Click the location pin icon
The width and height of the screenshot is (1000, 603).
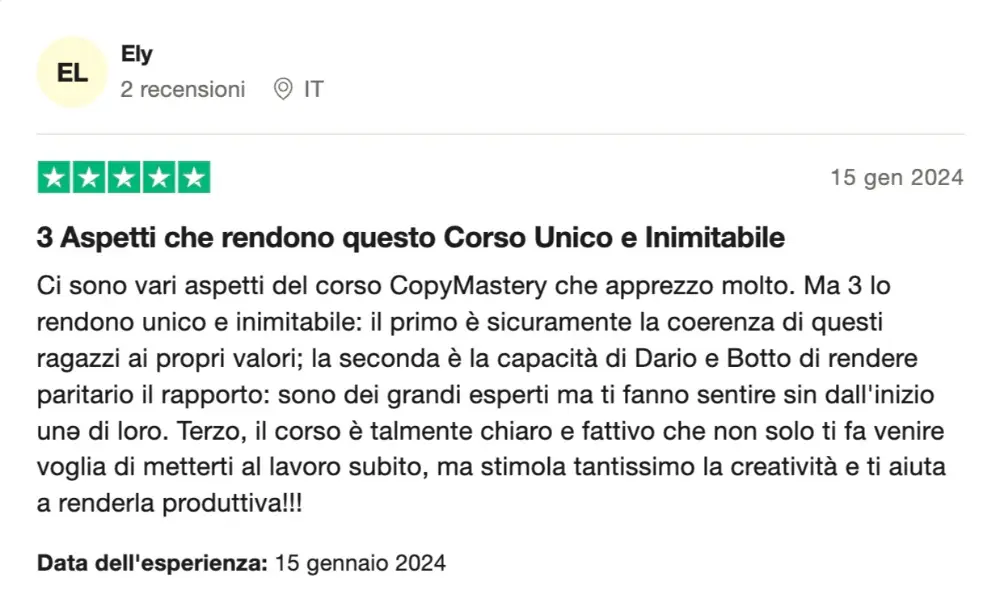(x=283, y=89)
